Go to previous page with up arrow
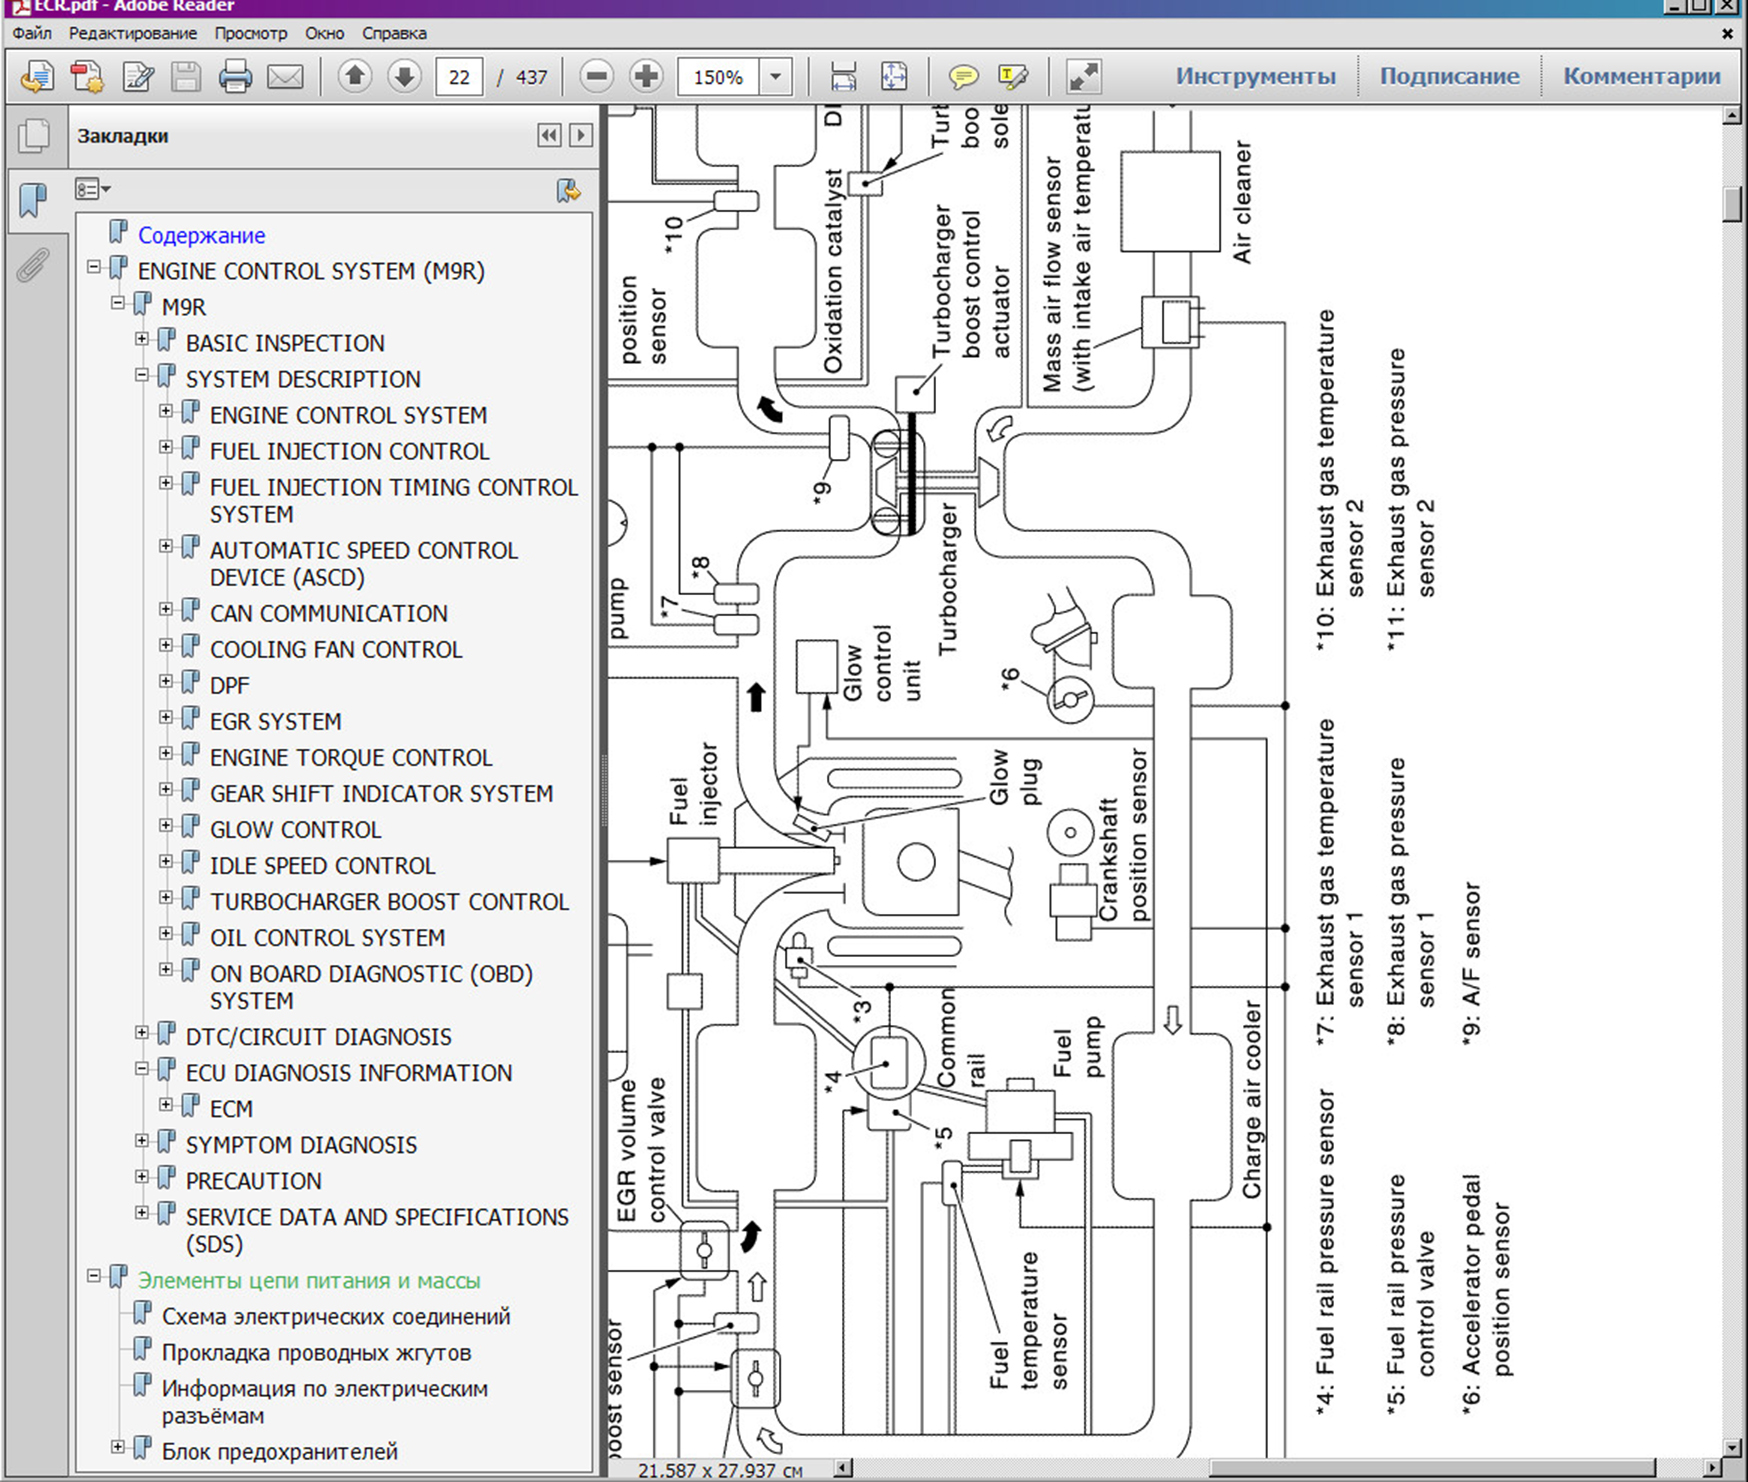This screenshot has width=1748, height=1482. [355, 77]
